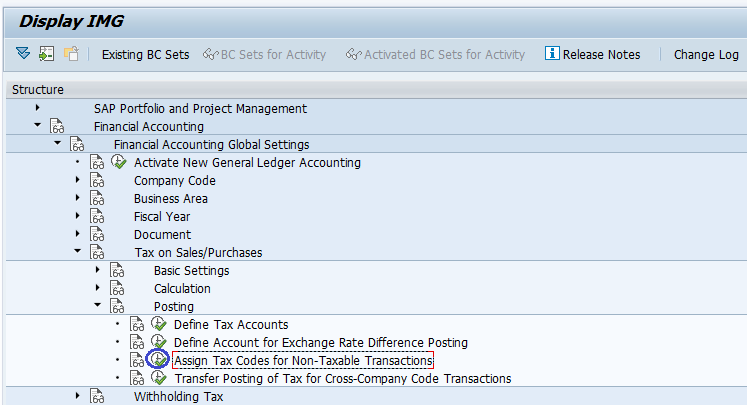Select the Withholding Tax text
Viewport: 747px width, 405px height.
click(x=178, y=396)
